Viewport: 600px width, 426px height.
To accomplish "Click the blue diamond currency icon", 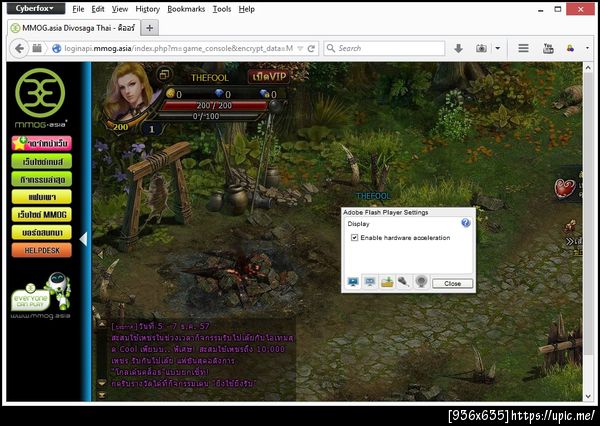I will click(x=219, y=93).
